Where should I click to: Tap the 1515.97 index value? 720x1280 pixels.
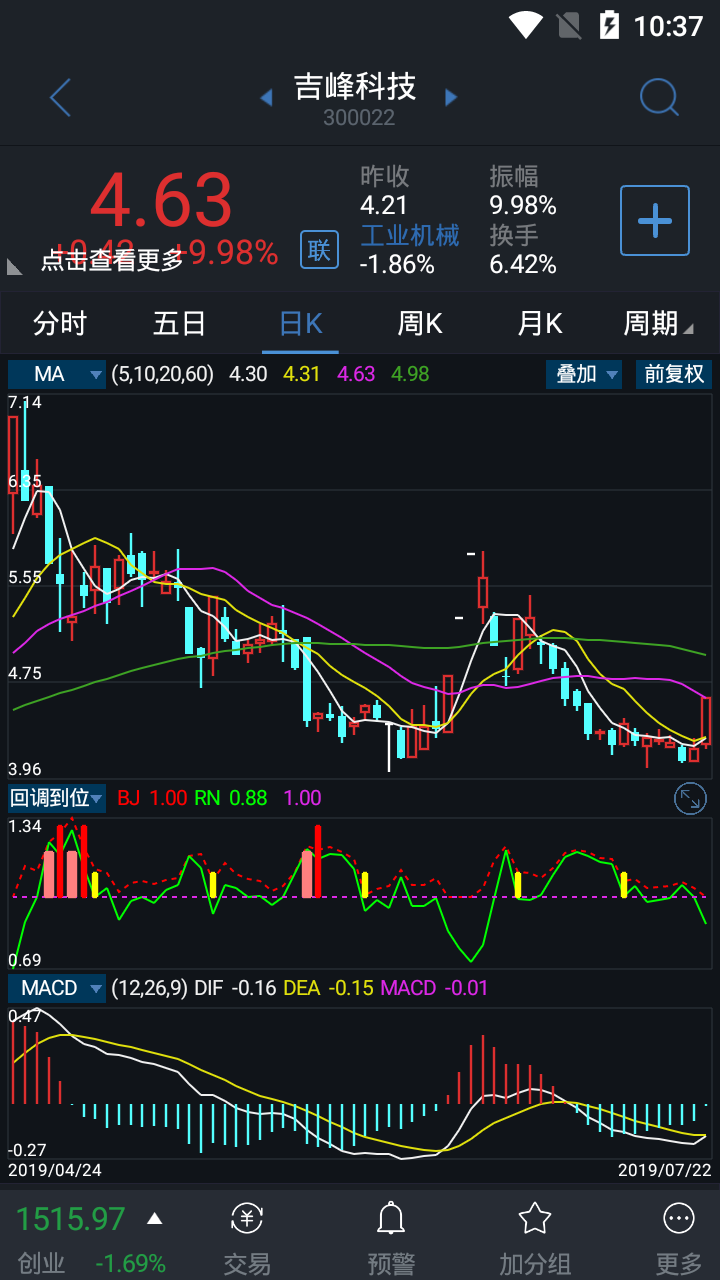click(71, 1218)
